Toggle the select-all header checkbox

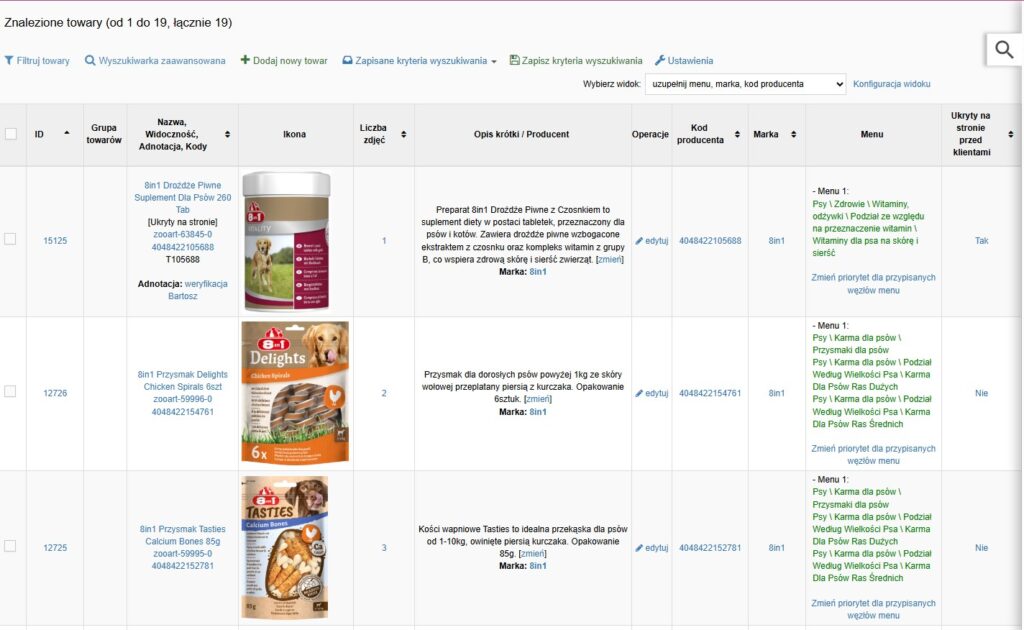tap(11, 134)
